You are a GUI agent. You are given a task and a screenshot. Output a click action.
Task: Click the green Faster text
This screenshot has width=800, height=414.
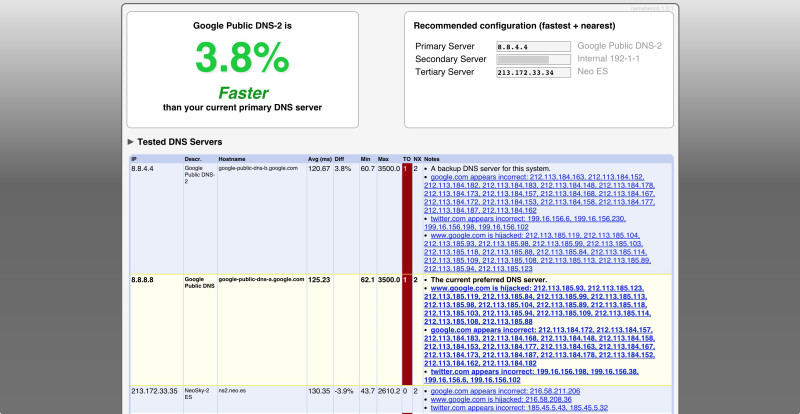pyautogui.click(x=243, y=93)
